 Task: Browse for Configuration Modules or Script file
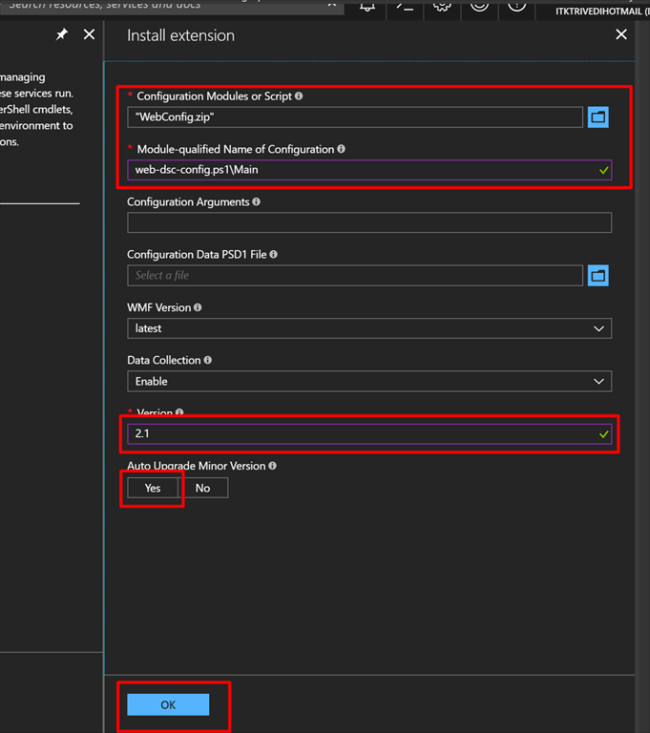[x=598, y=117]
